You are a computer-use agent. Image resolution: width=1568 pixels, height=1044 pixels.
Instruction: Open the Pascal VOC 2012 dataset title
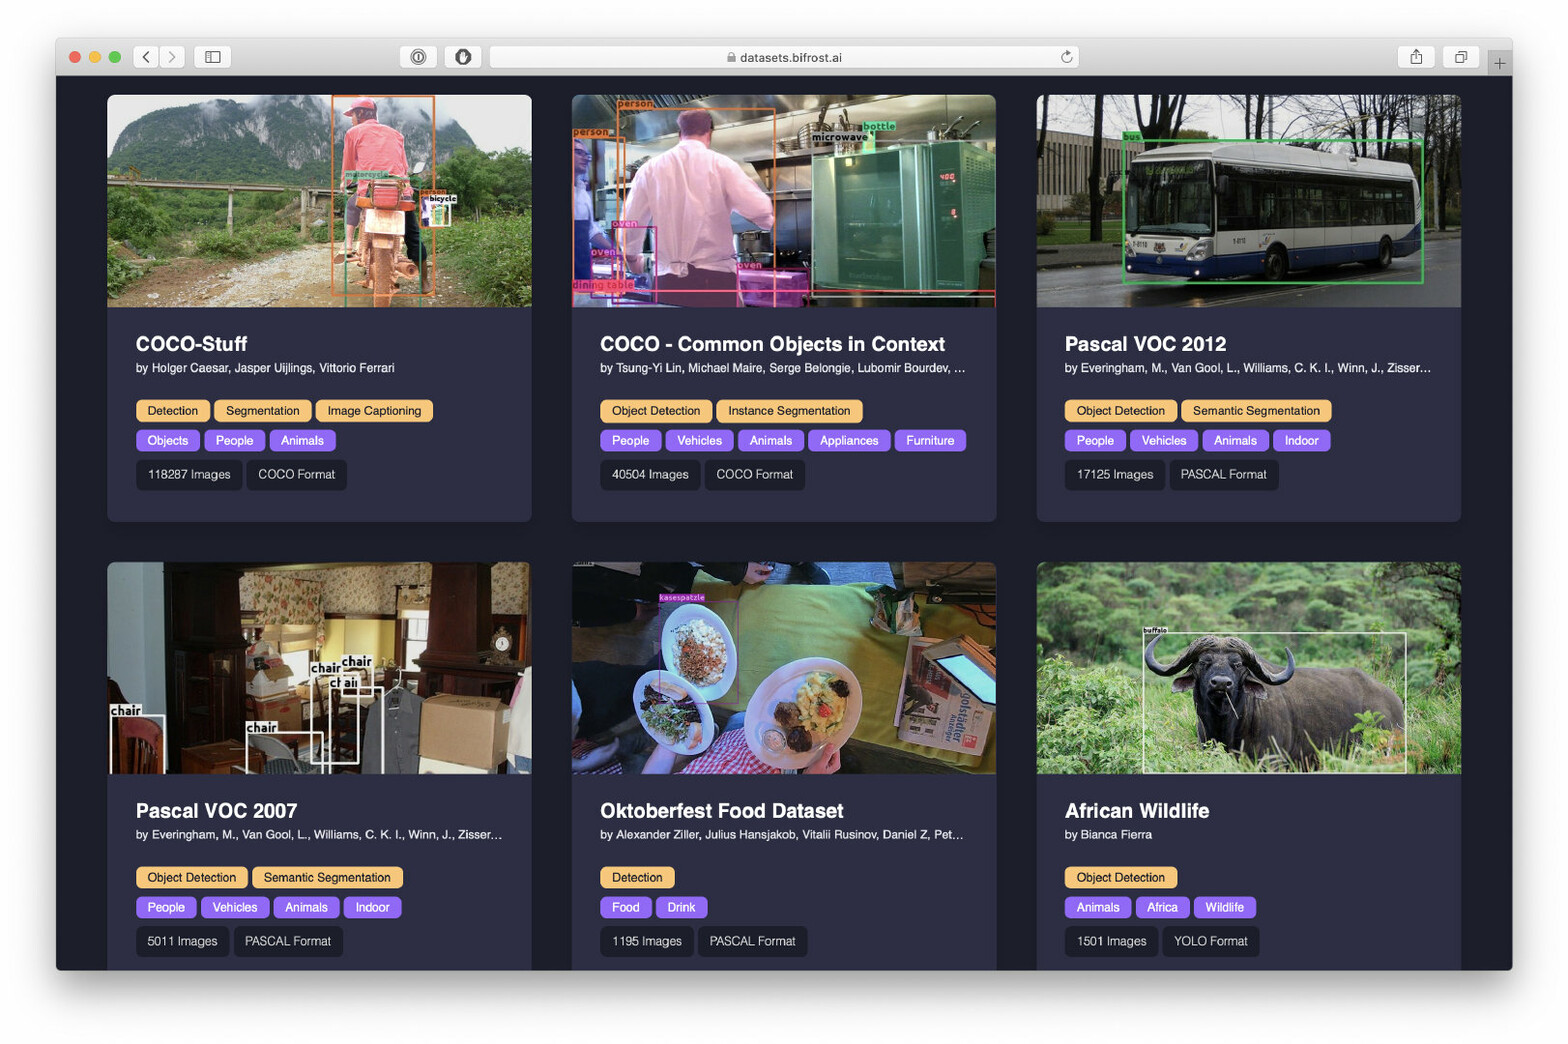click(1145, 344)
